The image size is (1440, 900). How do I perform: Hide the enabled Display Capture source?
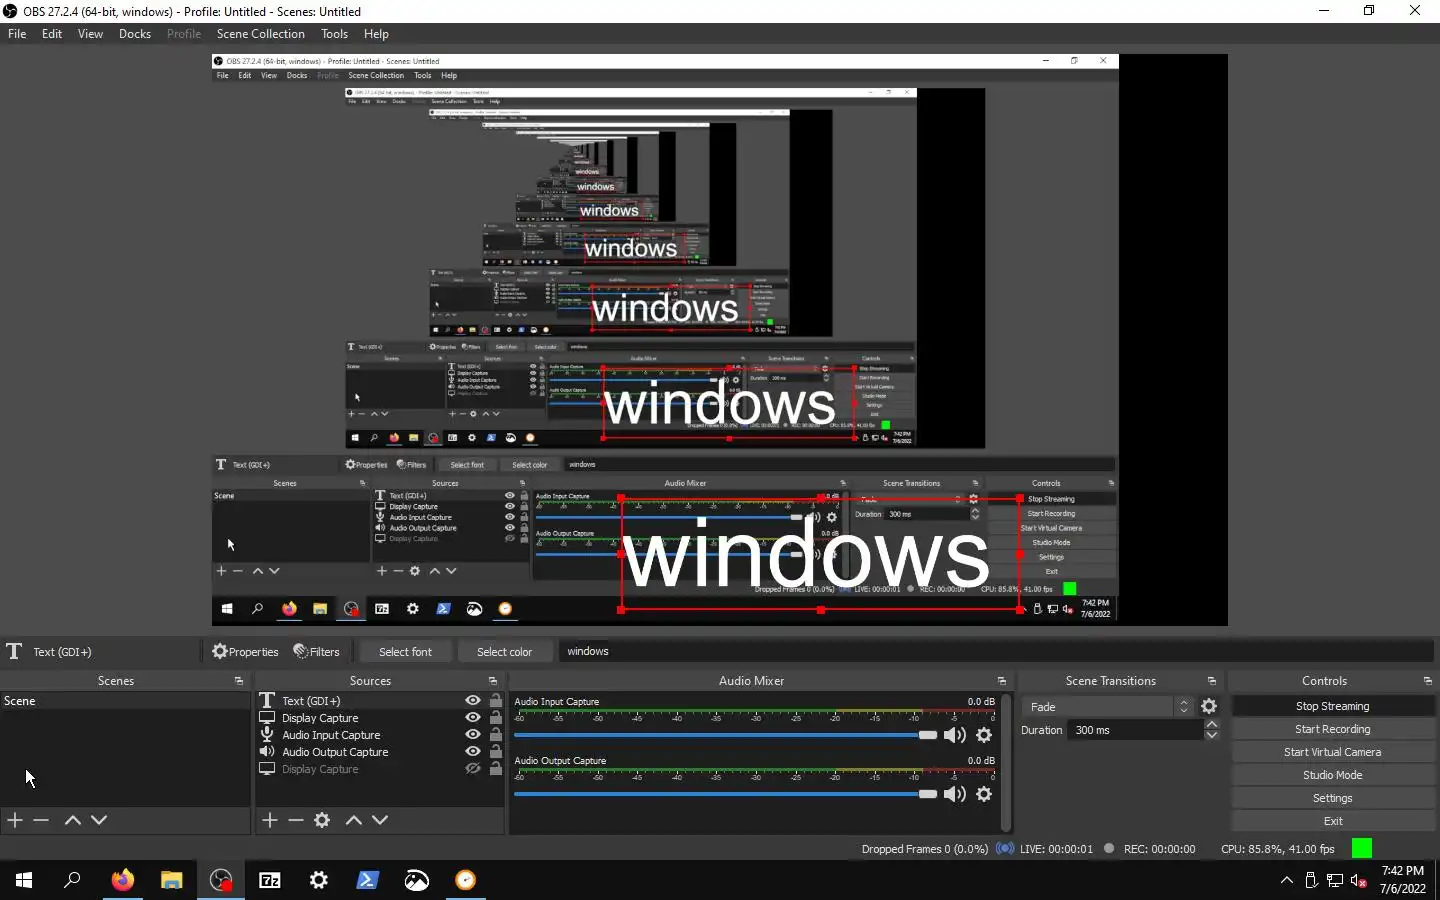coord(473,718)
